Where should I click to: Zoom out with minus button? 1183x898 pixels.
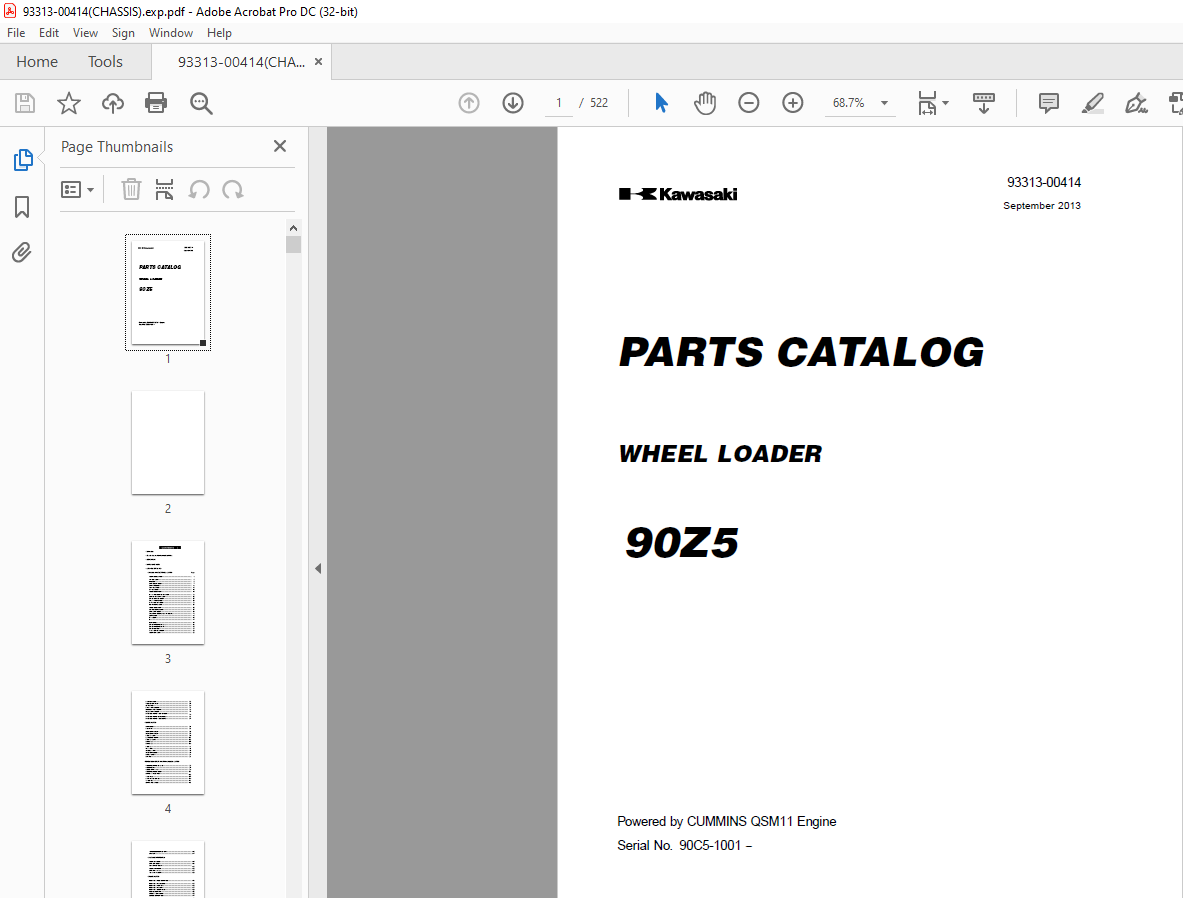[748, 103]
